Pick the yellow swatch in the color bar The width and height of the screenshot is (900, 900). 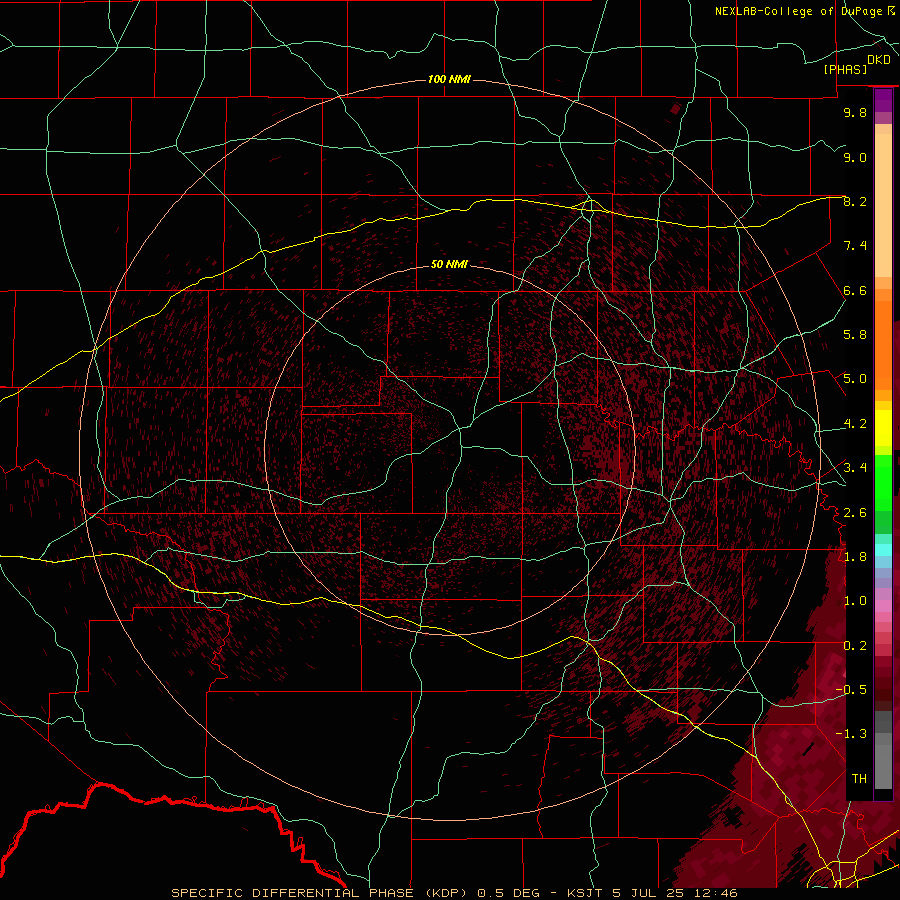click(x=883, y=428)
